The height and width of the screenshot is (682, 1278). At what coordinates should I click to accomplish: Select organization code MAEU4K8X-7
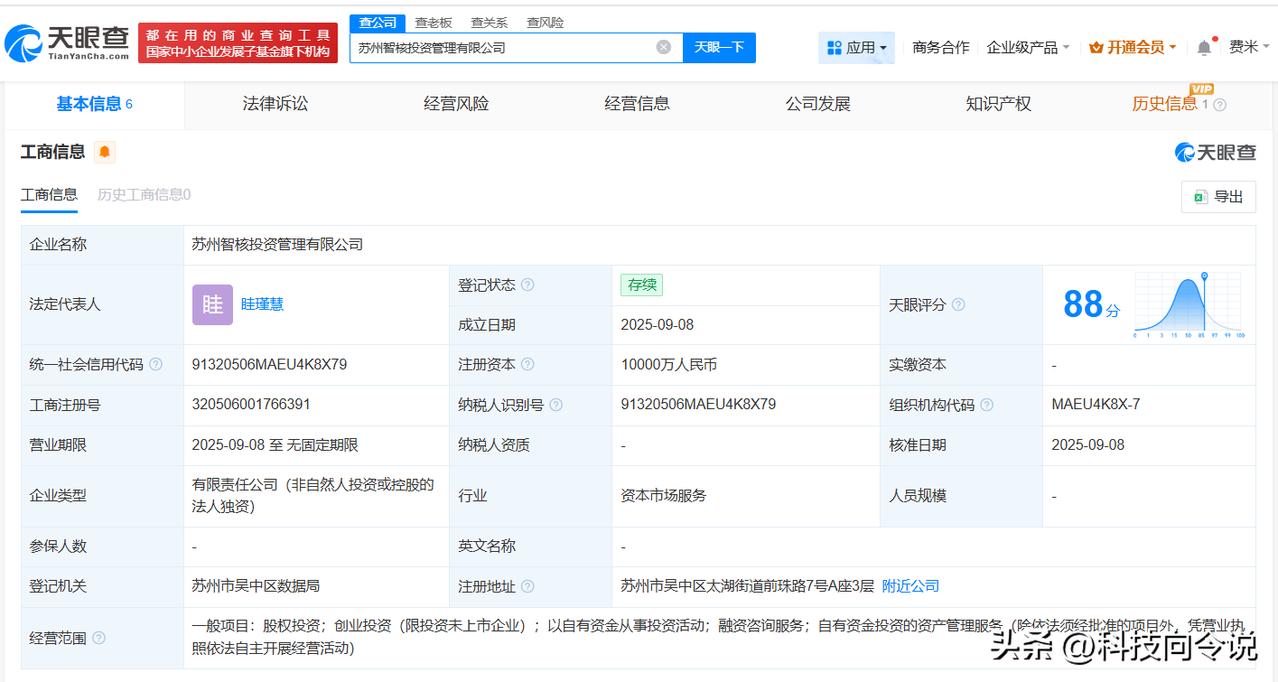tap(1096, 405)
